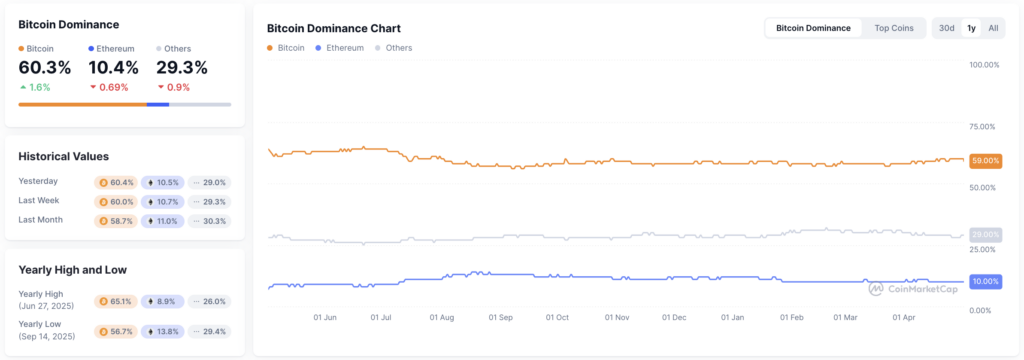
Task: Switch to the Bitcoin Dominance tab
Action: click(x=813, y=28)
